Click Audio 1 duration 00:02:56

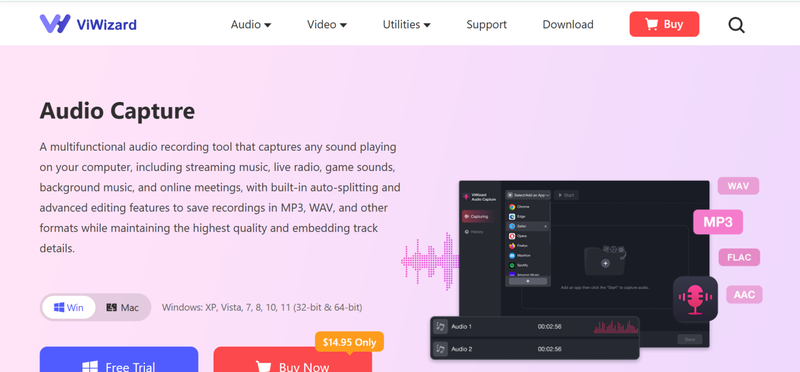(549, 327)
